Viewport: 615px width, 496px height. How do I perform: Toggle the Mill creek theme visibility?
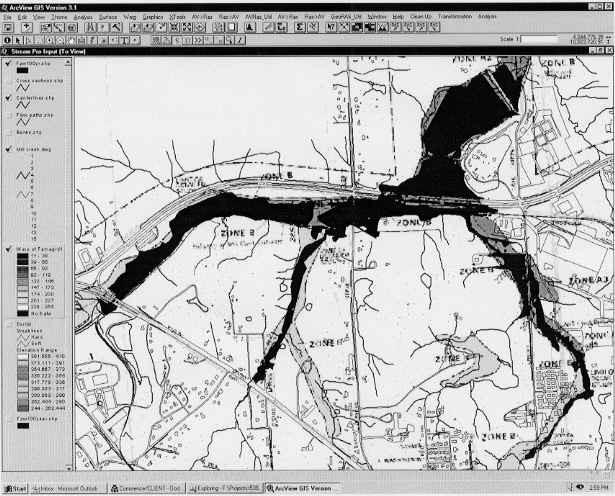click(x=8, y=146)
